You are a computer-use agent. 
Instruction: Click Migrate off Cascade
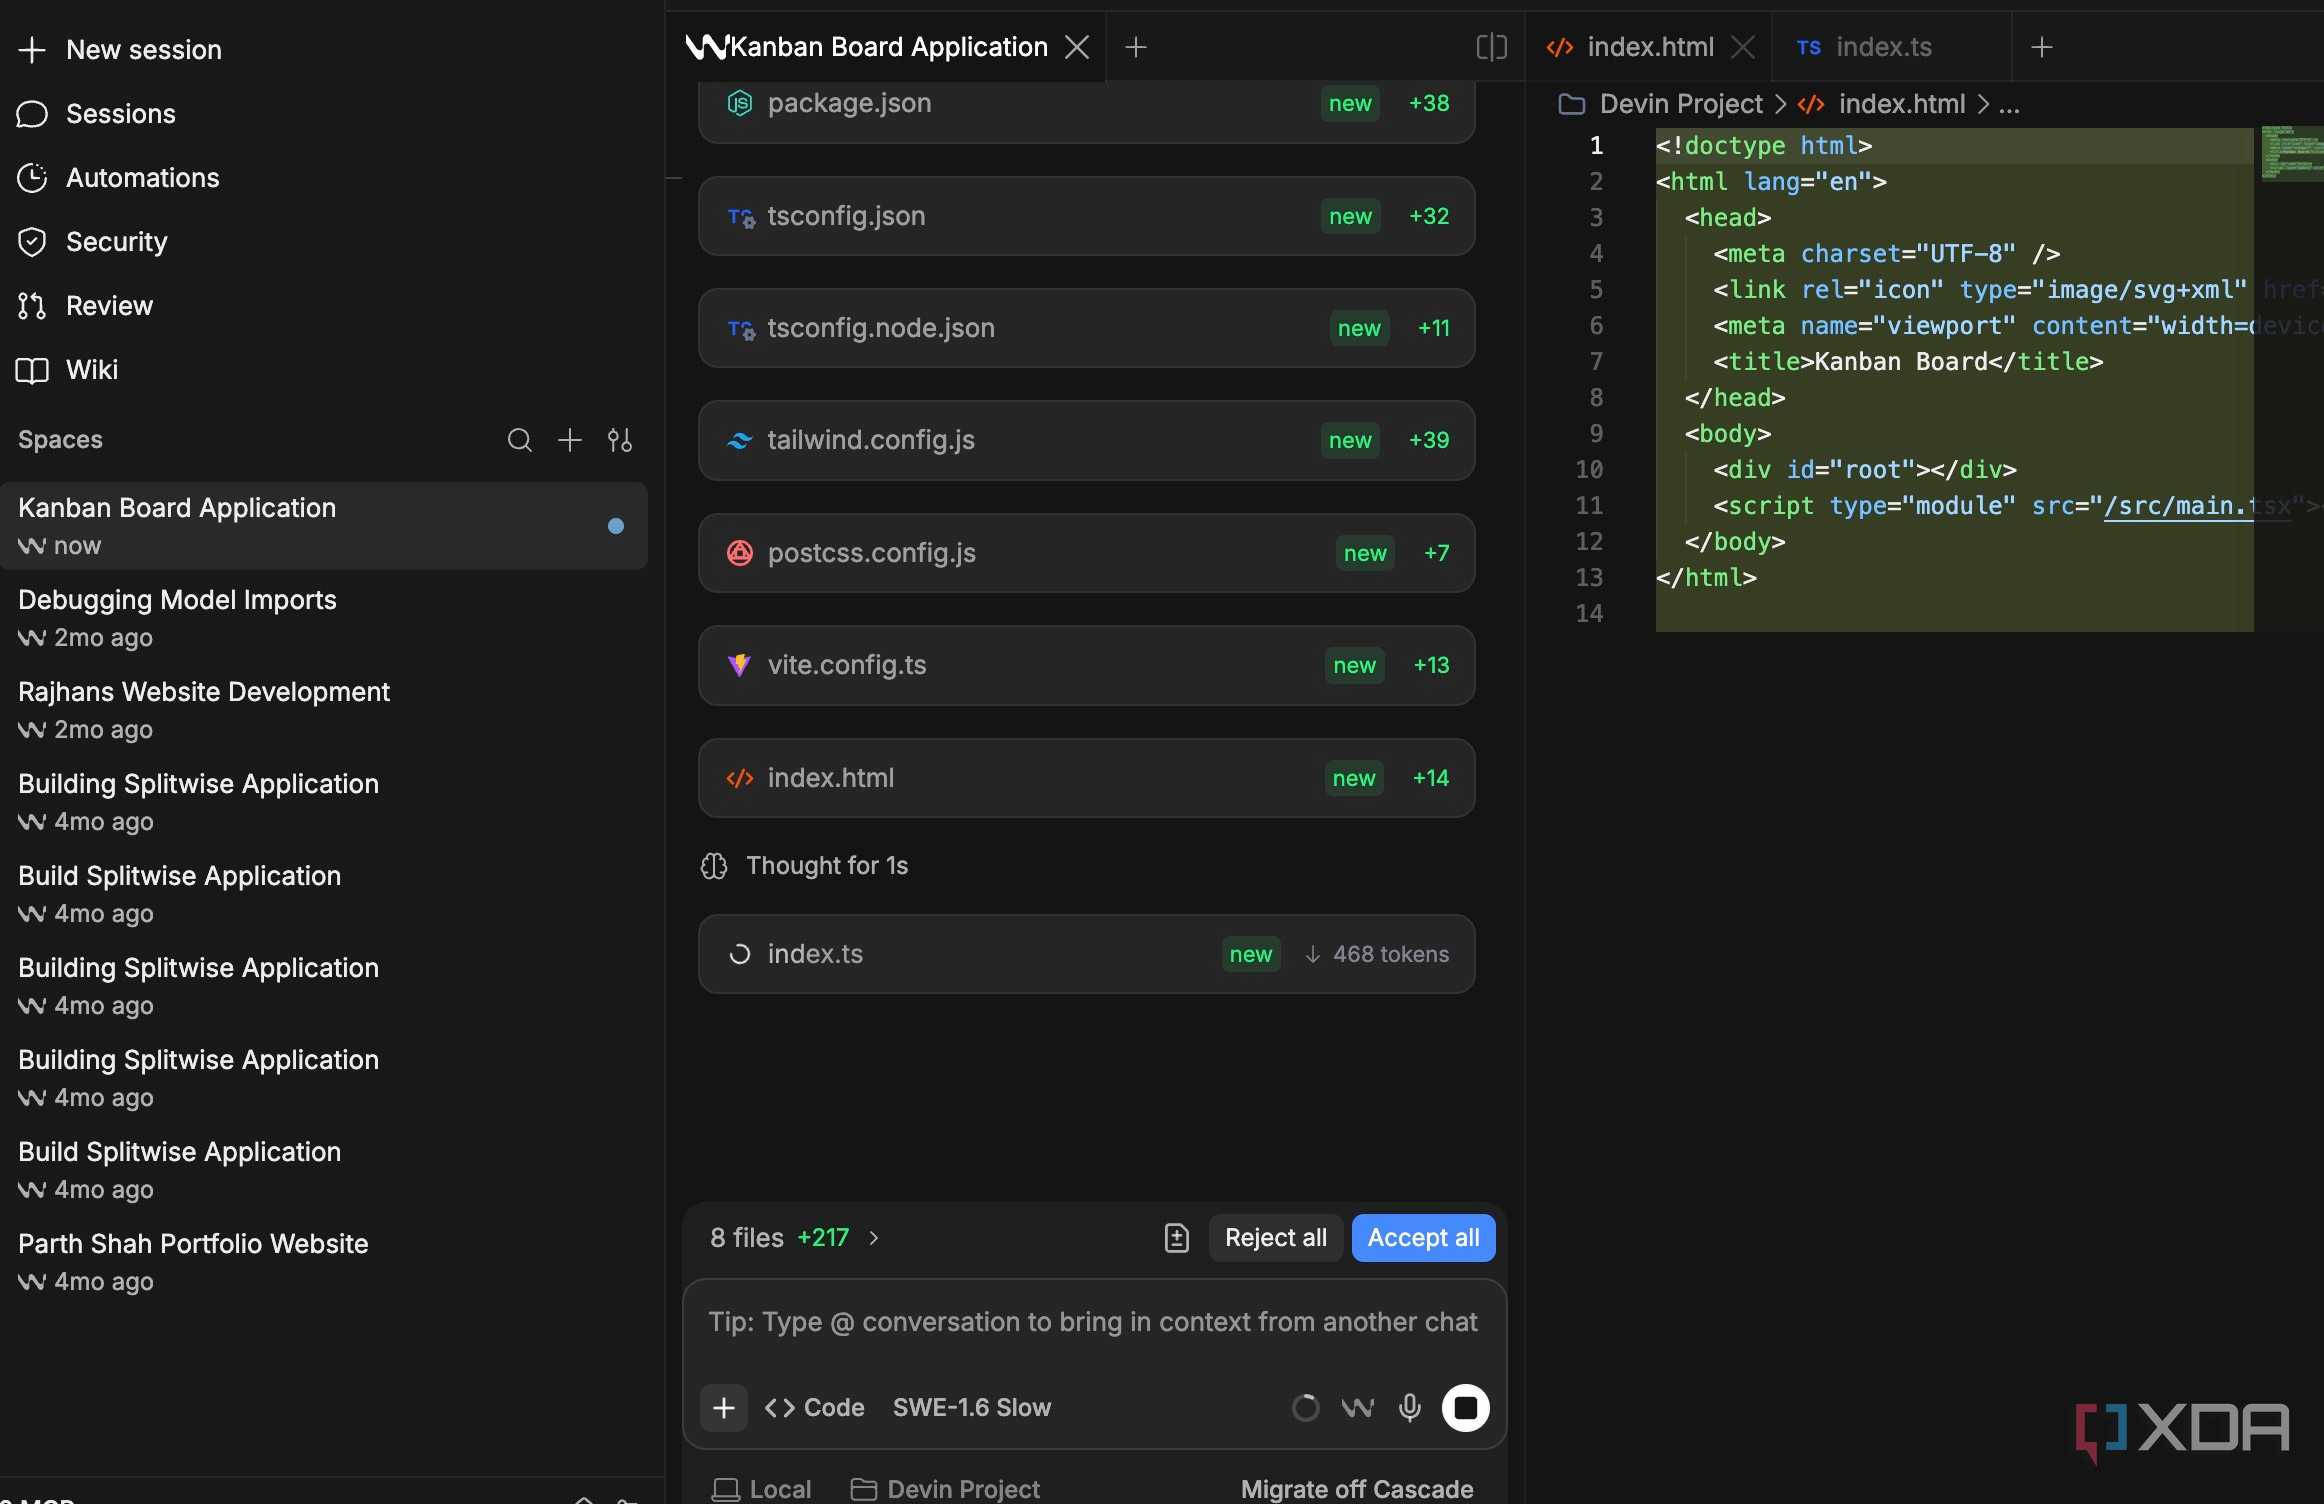click(x=1357, y=1489)
